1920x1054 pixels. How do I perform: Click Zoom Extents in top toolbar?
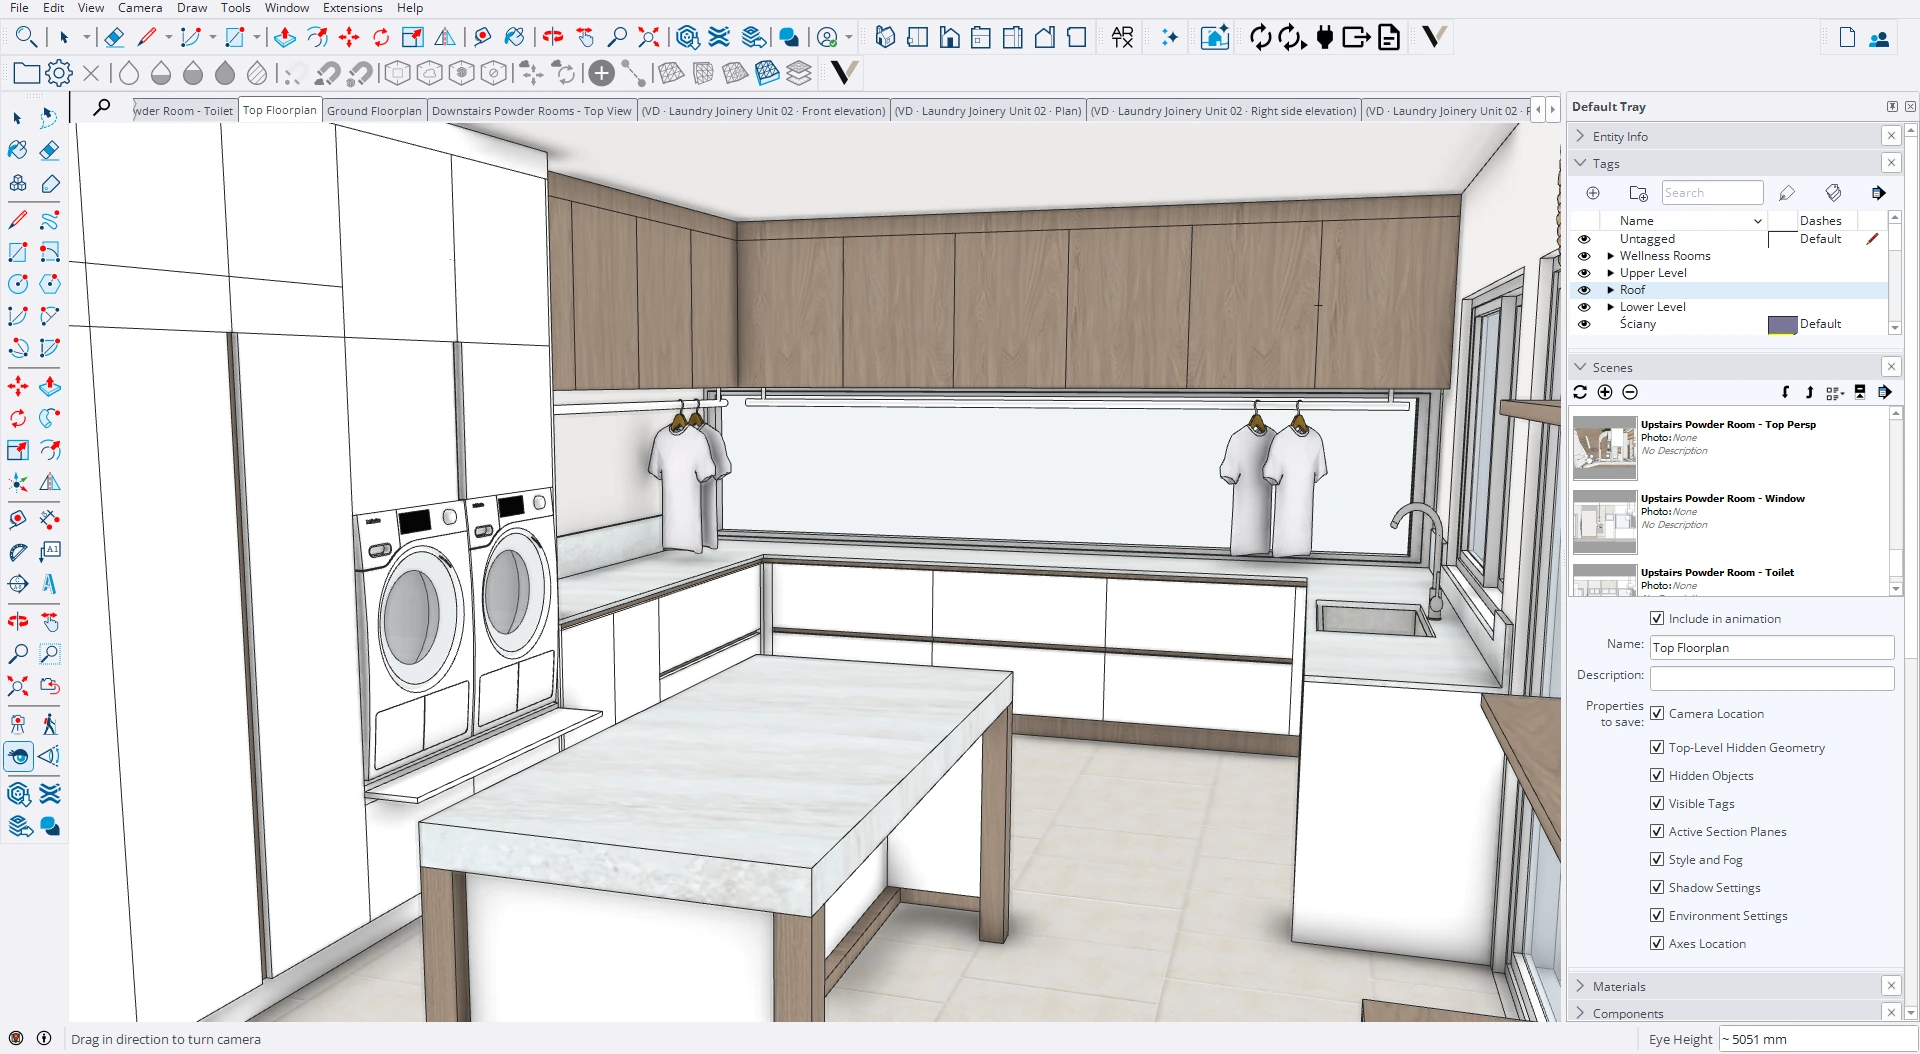pyautogui.click(x=649, y=38)
